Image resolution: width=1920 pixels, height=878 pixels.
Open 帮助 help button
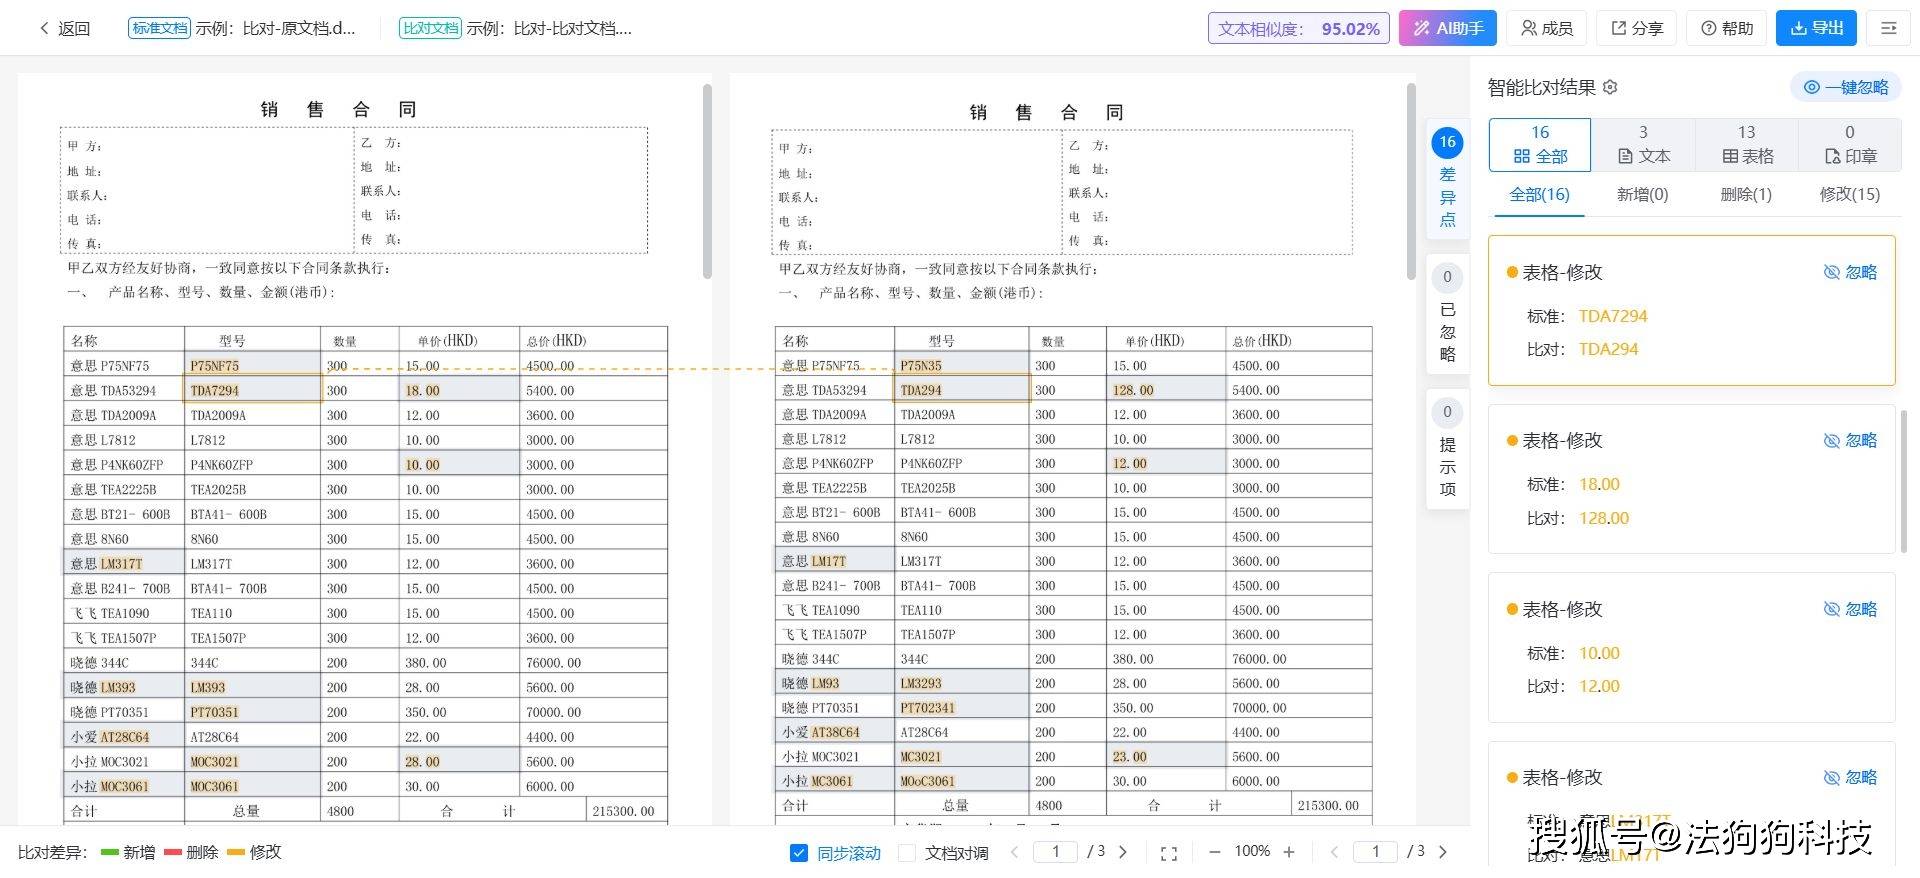point(1727,29)
